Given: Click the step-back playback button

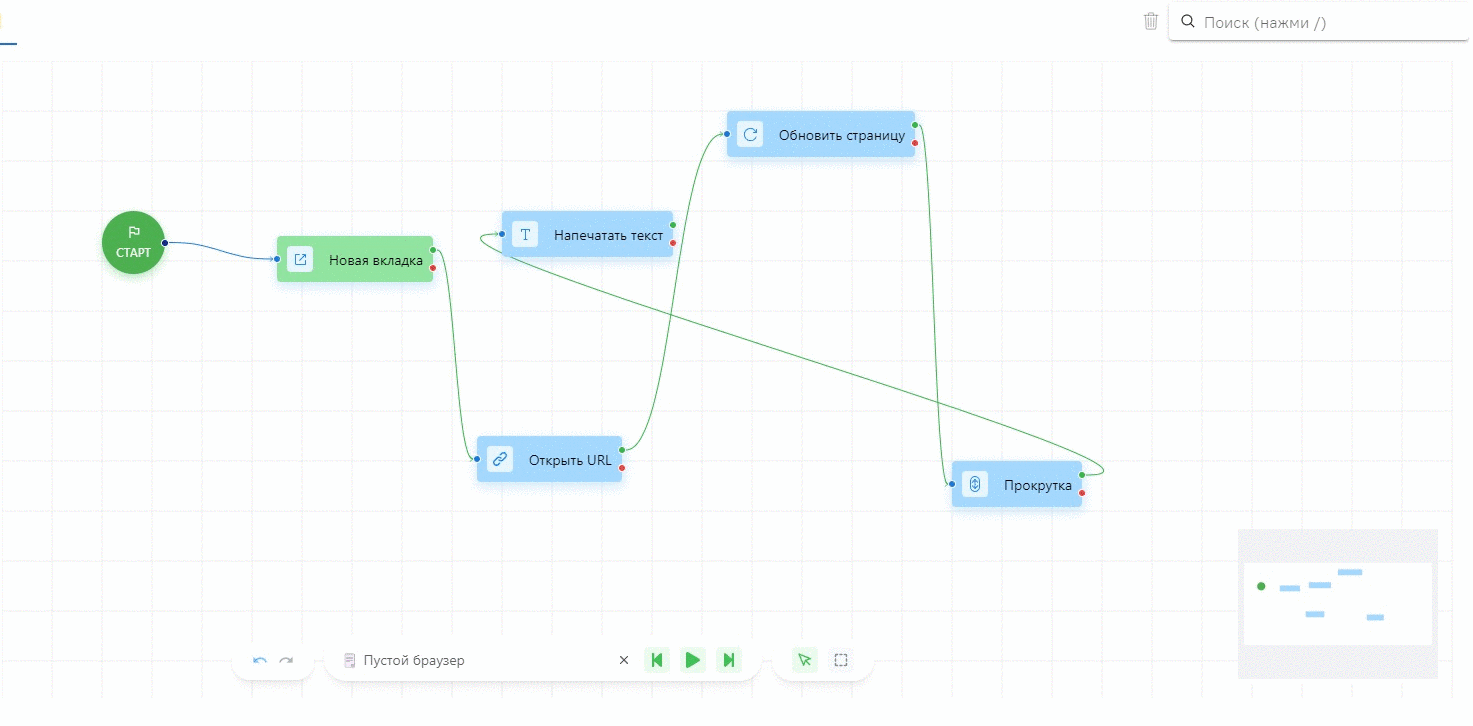Looking at the screenshot, I should (x=657, y=660).
